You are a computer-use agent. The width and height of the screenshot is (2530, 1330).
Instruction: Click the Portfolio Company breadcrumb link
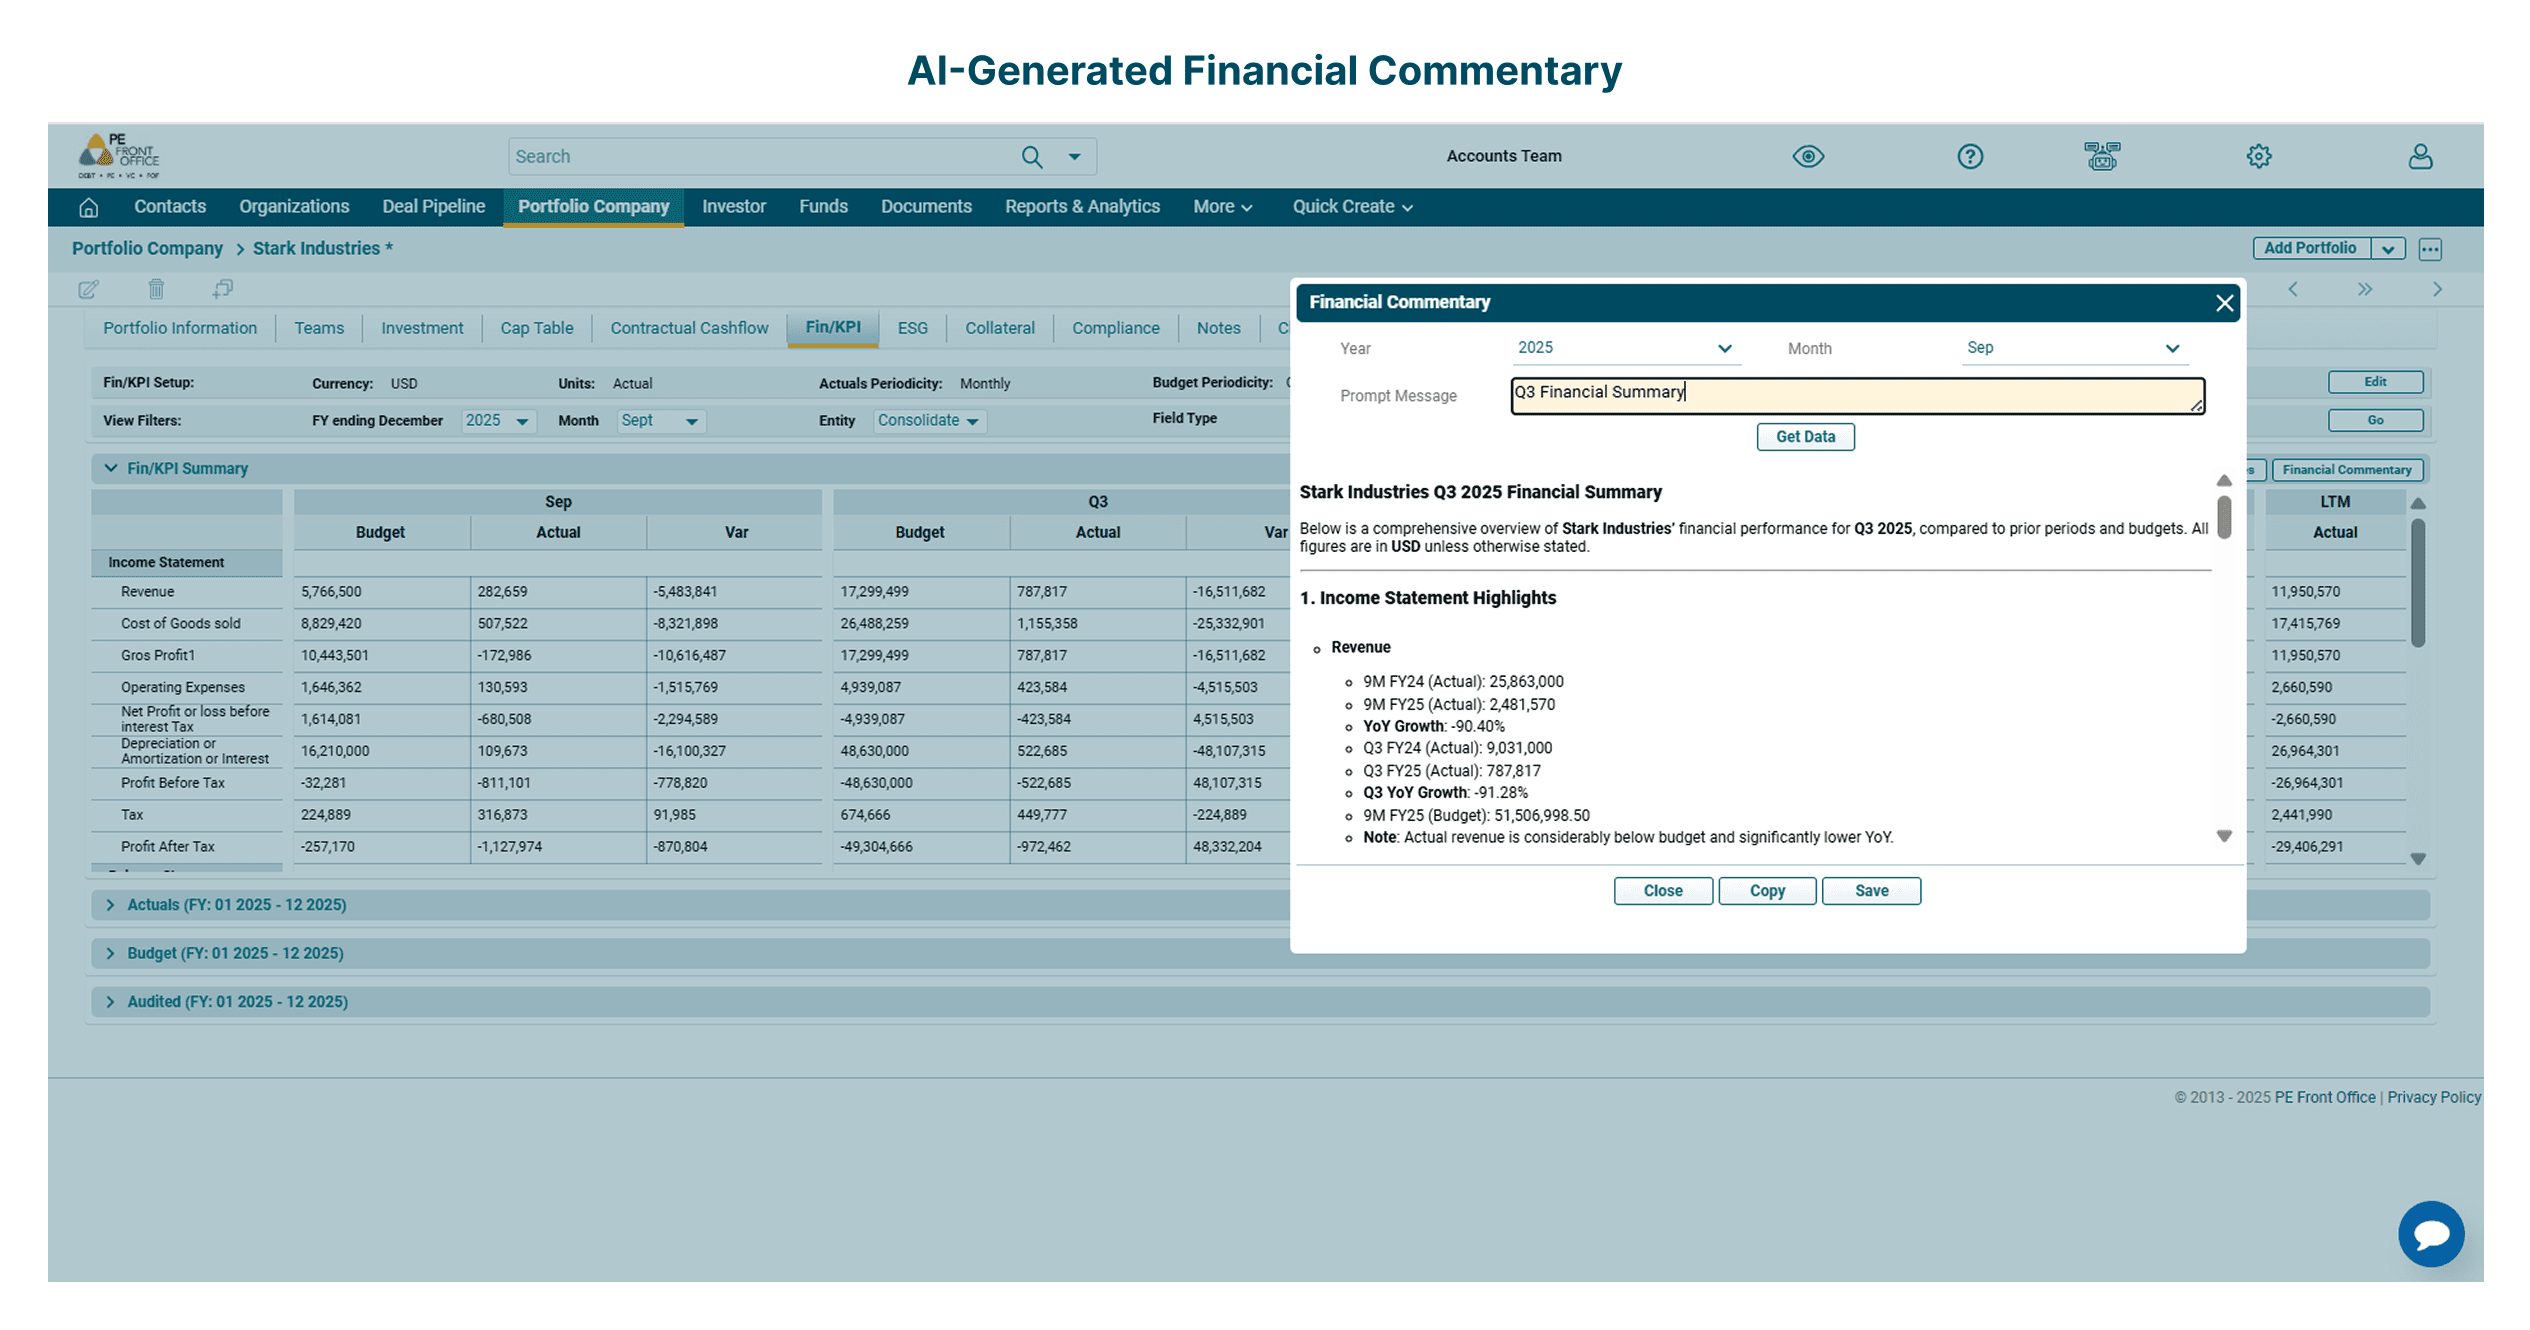pos(147,249)
